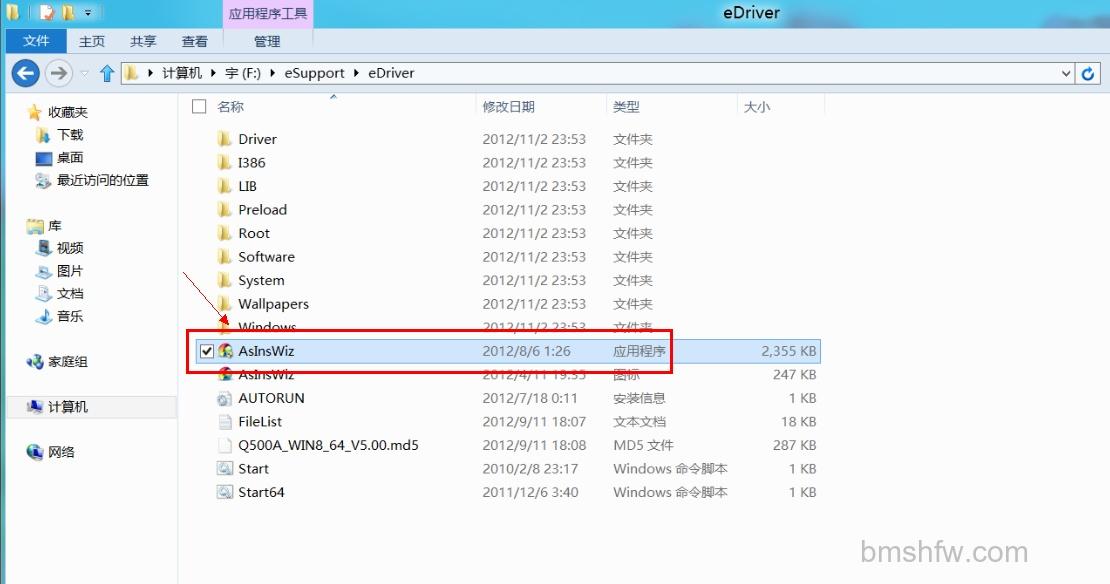Click the AsInsWiz application icon
The height and width of the screenshot is (584, 1110).
(x=226, y=350)
